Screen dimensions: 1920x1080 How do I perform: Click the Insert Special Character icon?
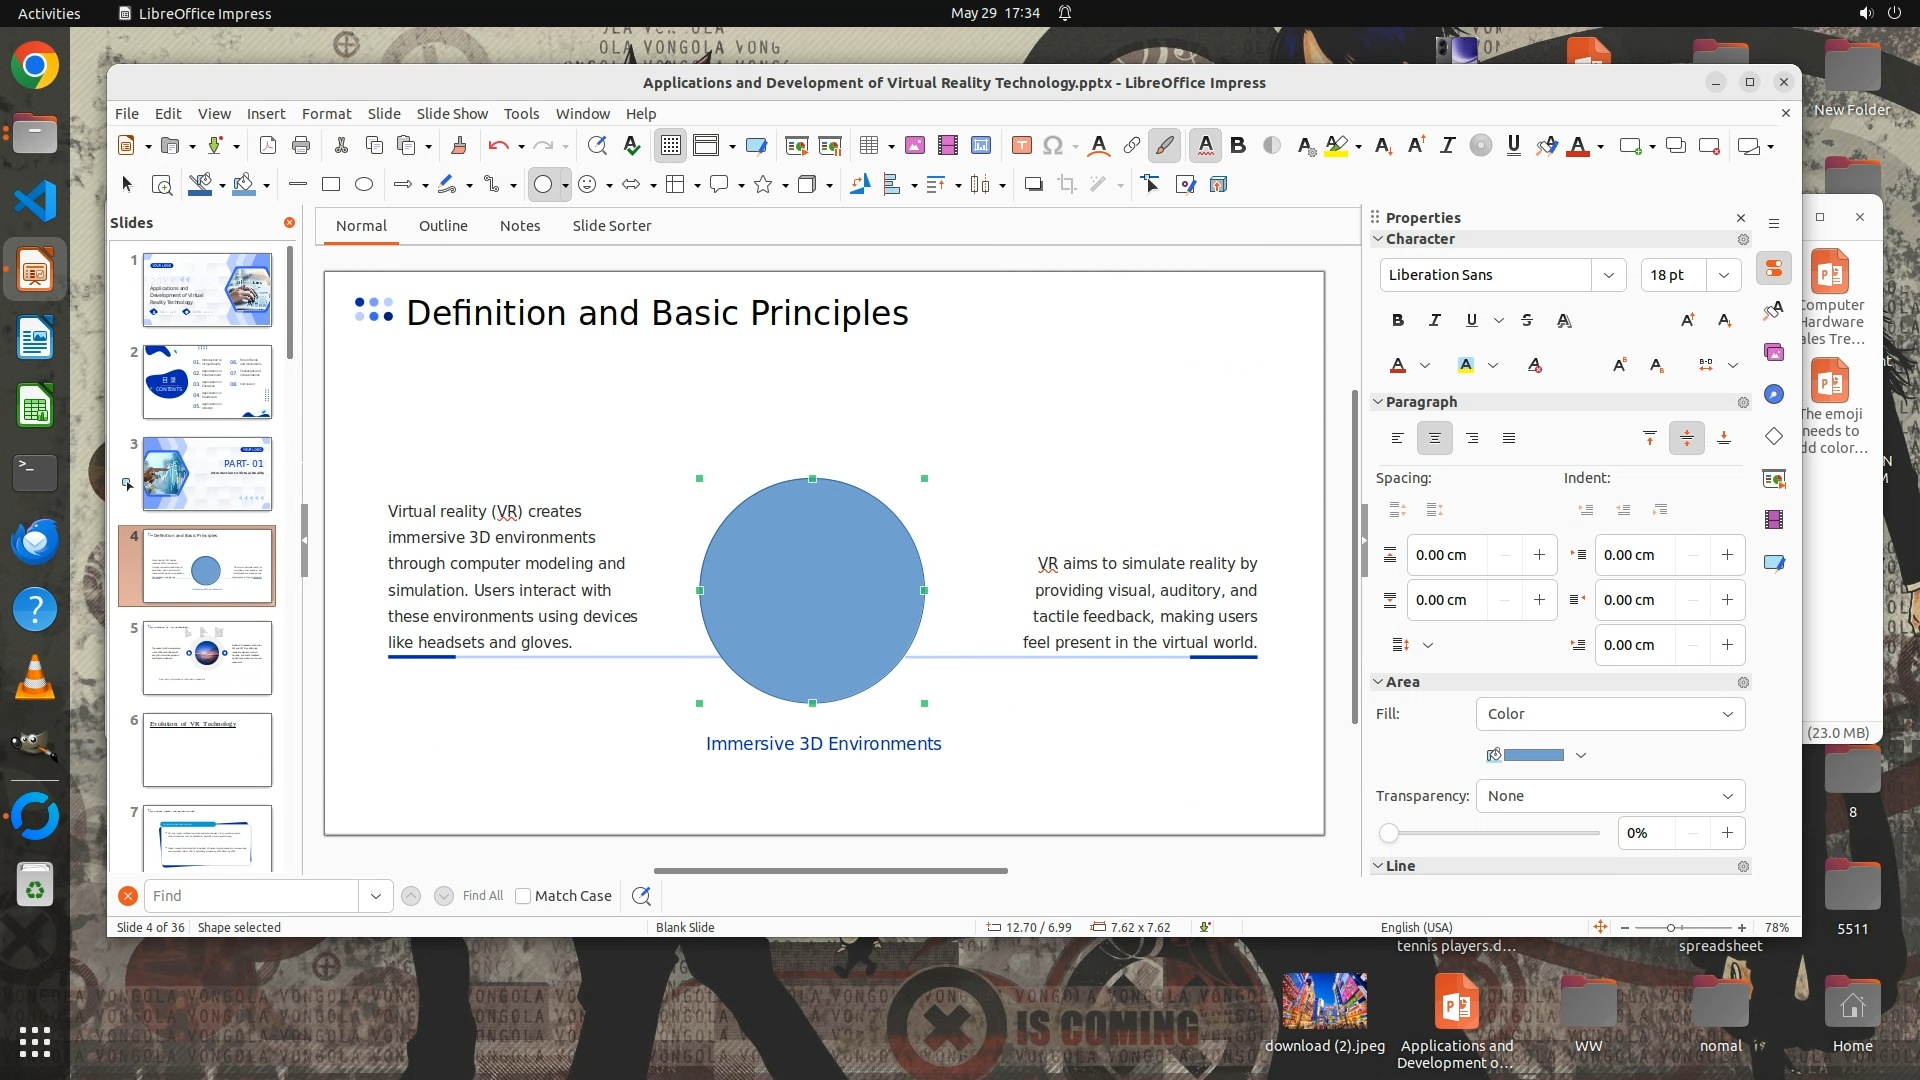(x=1053, y=146)
